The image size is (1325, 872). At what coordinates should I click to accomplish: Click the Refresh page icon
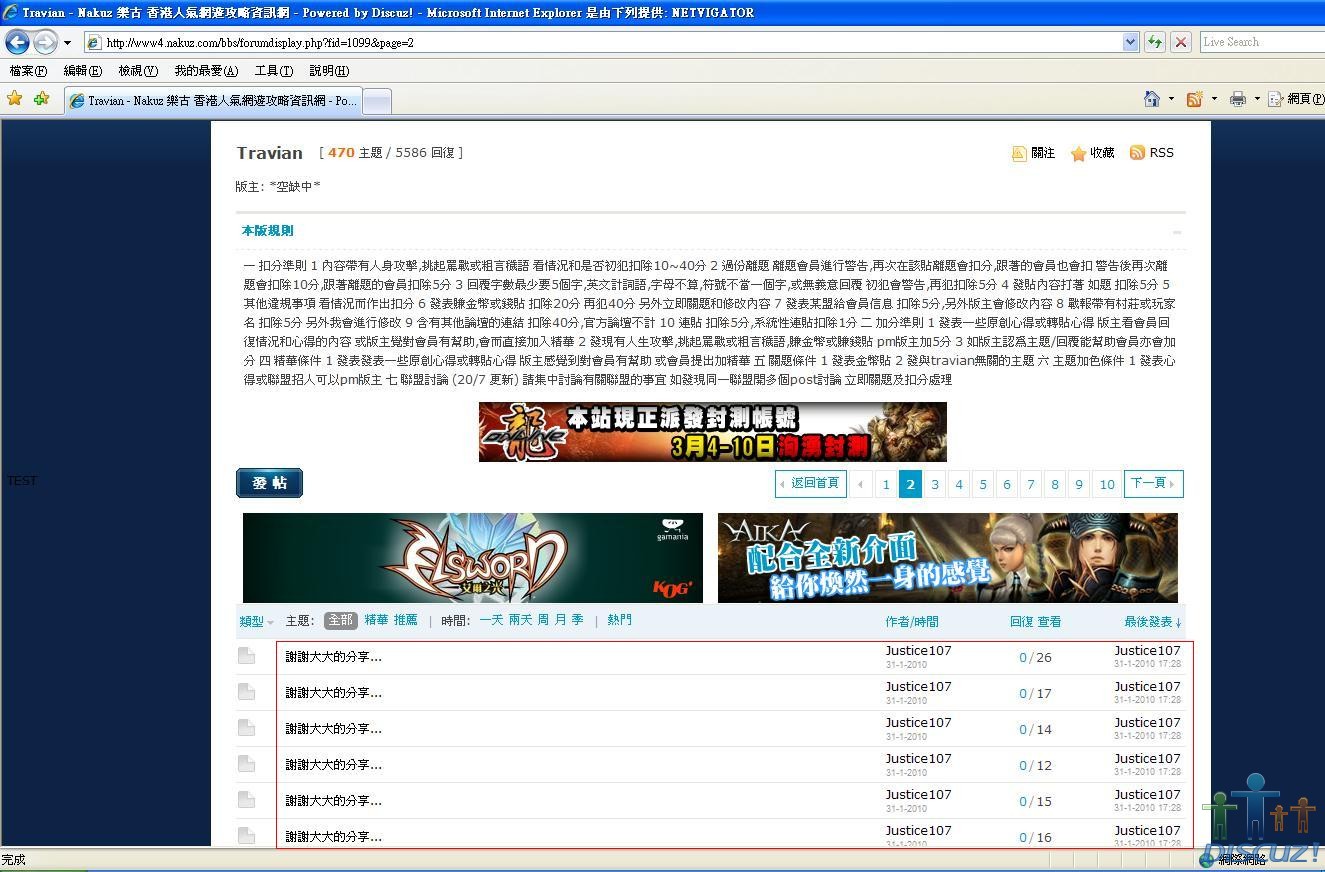(1155, 42)
